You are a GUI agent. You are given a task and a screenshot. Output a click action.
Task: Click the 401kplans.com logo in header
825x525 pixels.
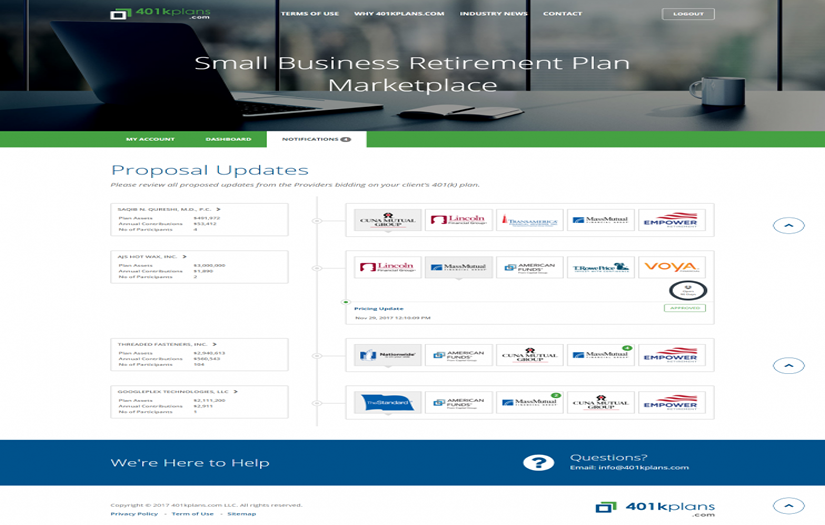160,13
